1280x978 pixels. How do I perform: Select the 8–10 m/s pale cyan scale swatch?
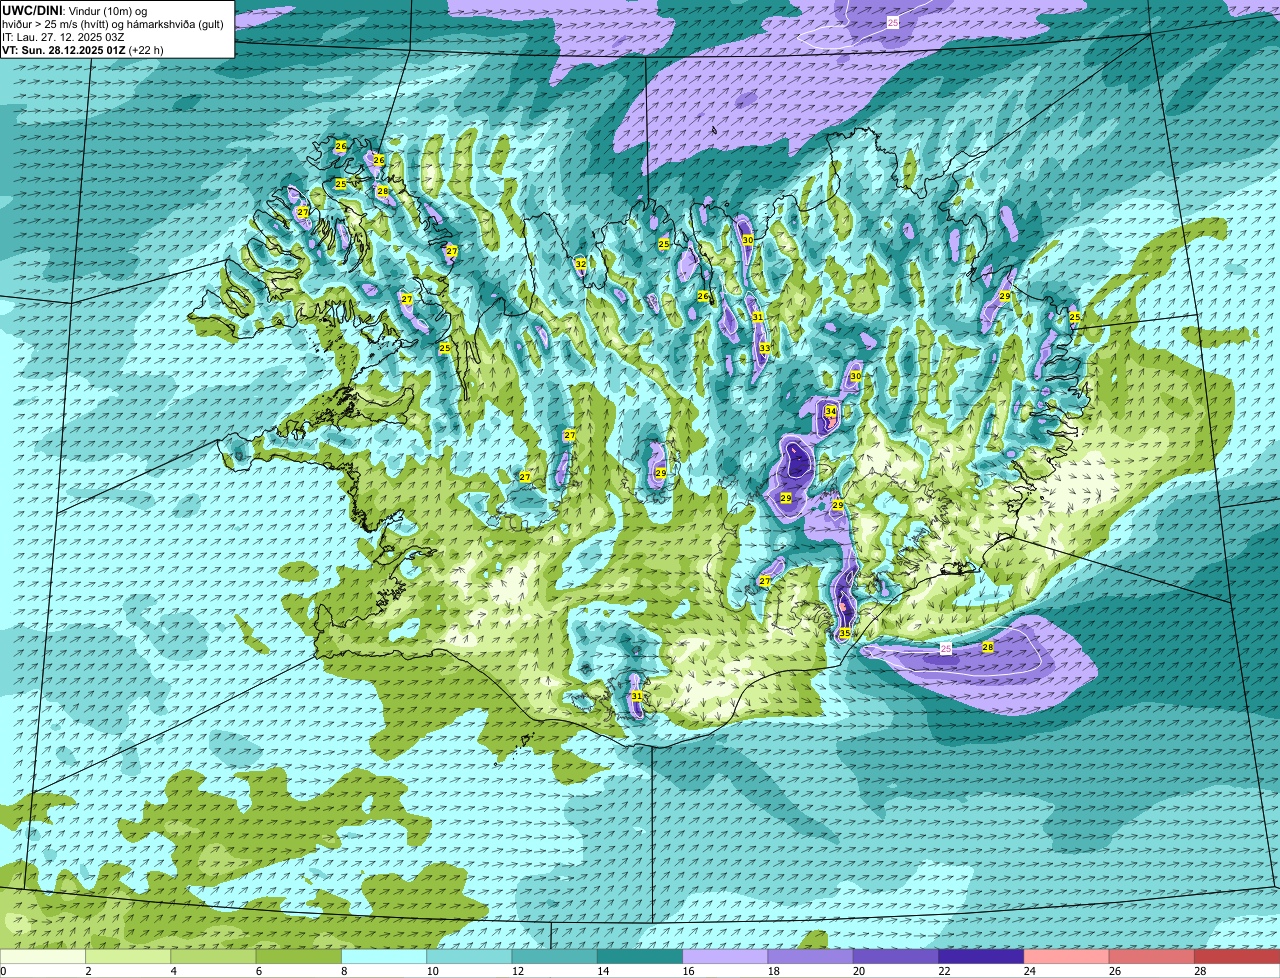click(384, 956)
